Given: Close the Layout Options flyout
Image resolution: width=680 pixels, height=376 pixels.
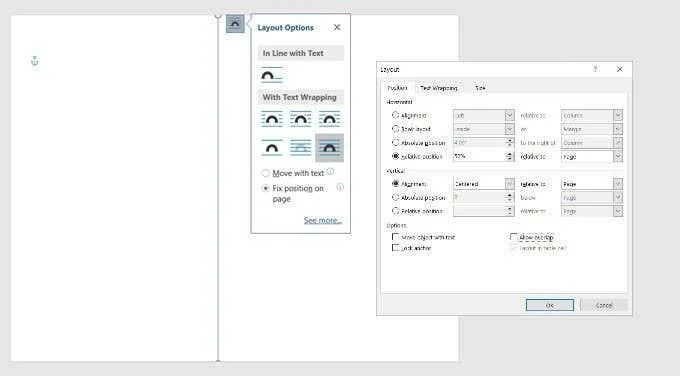Looking at the screenshot, I should 337,27.
